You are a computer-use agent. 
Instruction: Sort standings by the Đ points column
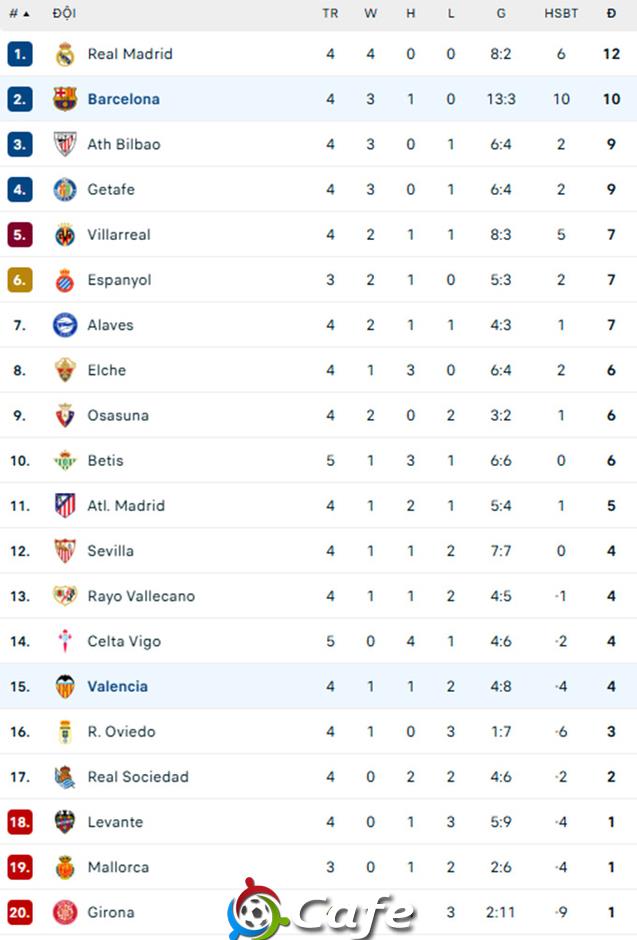(611, 13)
